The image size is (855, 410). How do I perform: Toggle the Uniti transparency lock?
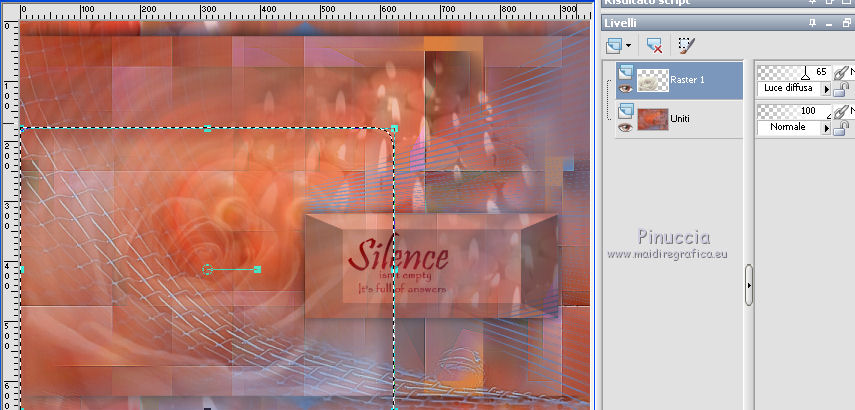(x=841, y=128)
